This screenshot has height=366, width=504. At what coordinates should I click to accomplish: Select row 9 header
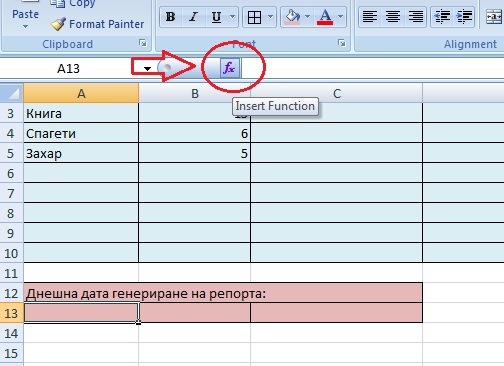point(11,233)
